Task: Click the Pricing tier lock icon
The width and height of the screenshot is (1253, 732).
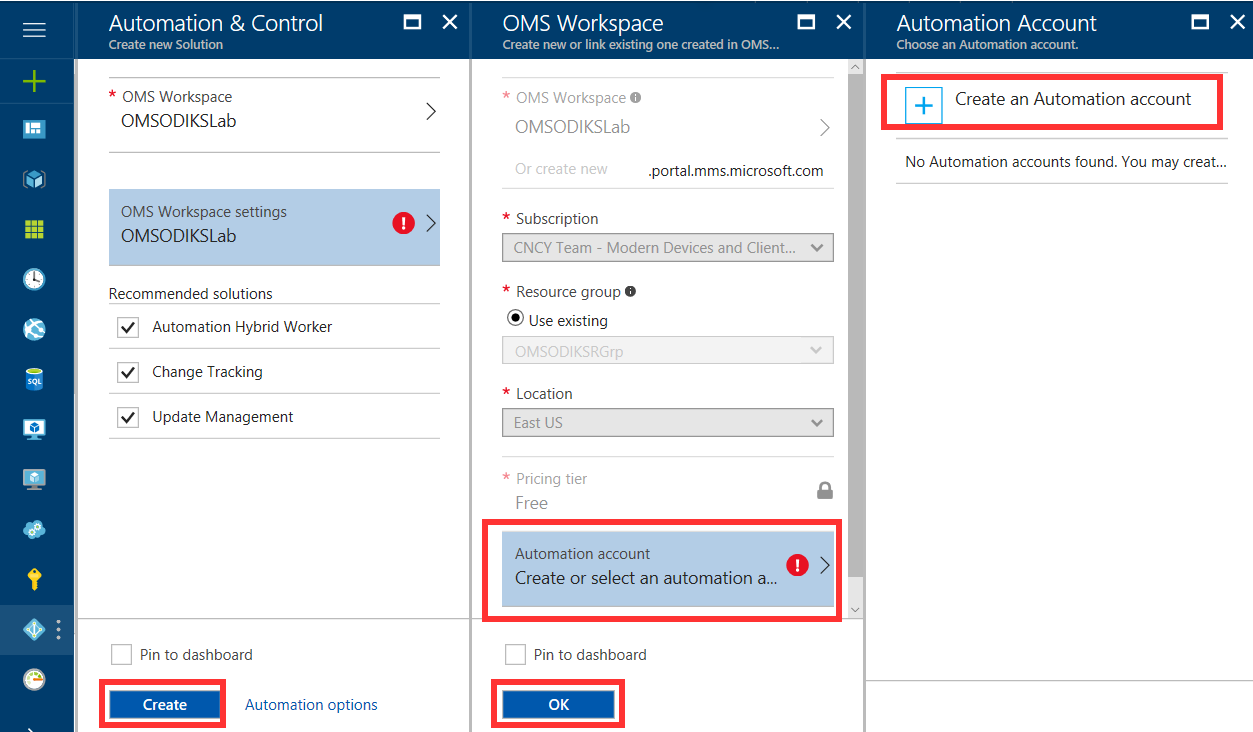Action: pos(825,490)
